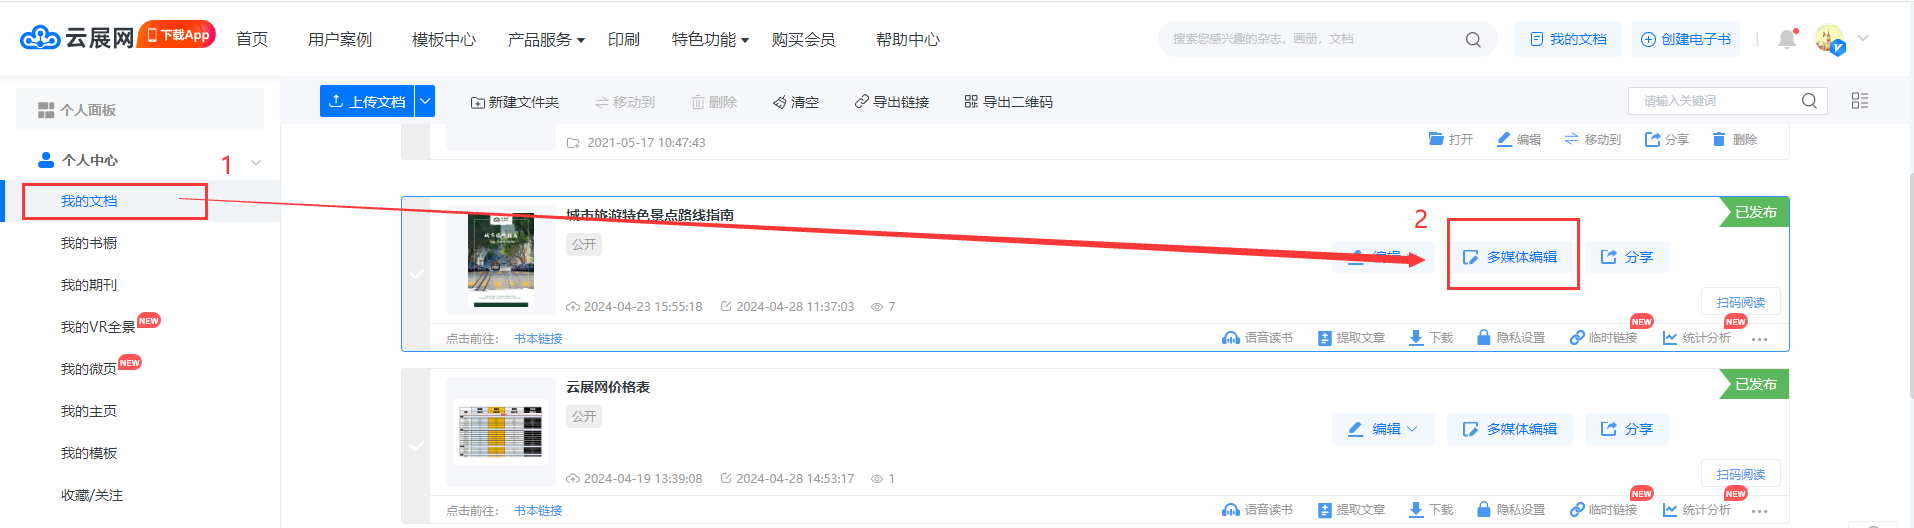Open 编辑 dropdown for 云展网价格表

tap(1383, 429)
